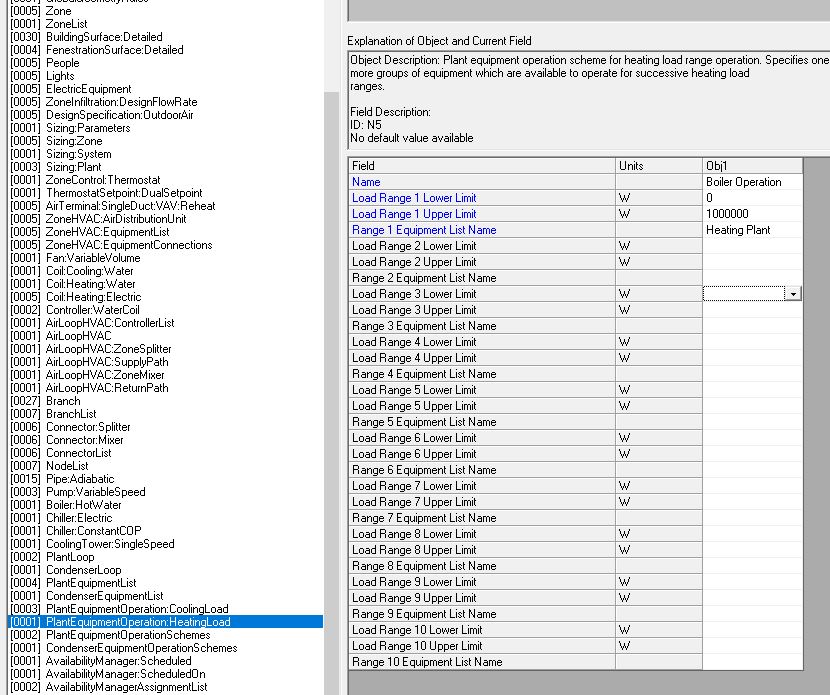This screenshot has height=695, width=830.
Task: Click the class list vertical scrollbar
Action: tap(332, 400)
